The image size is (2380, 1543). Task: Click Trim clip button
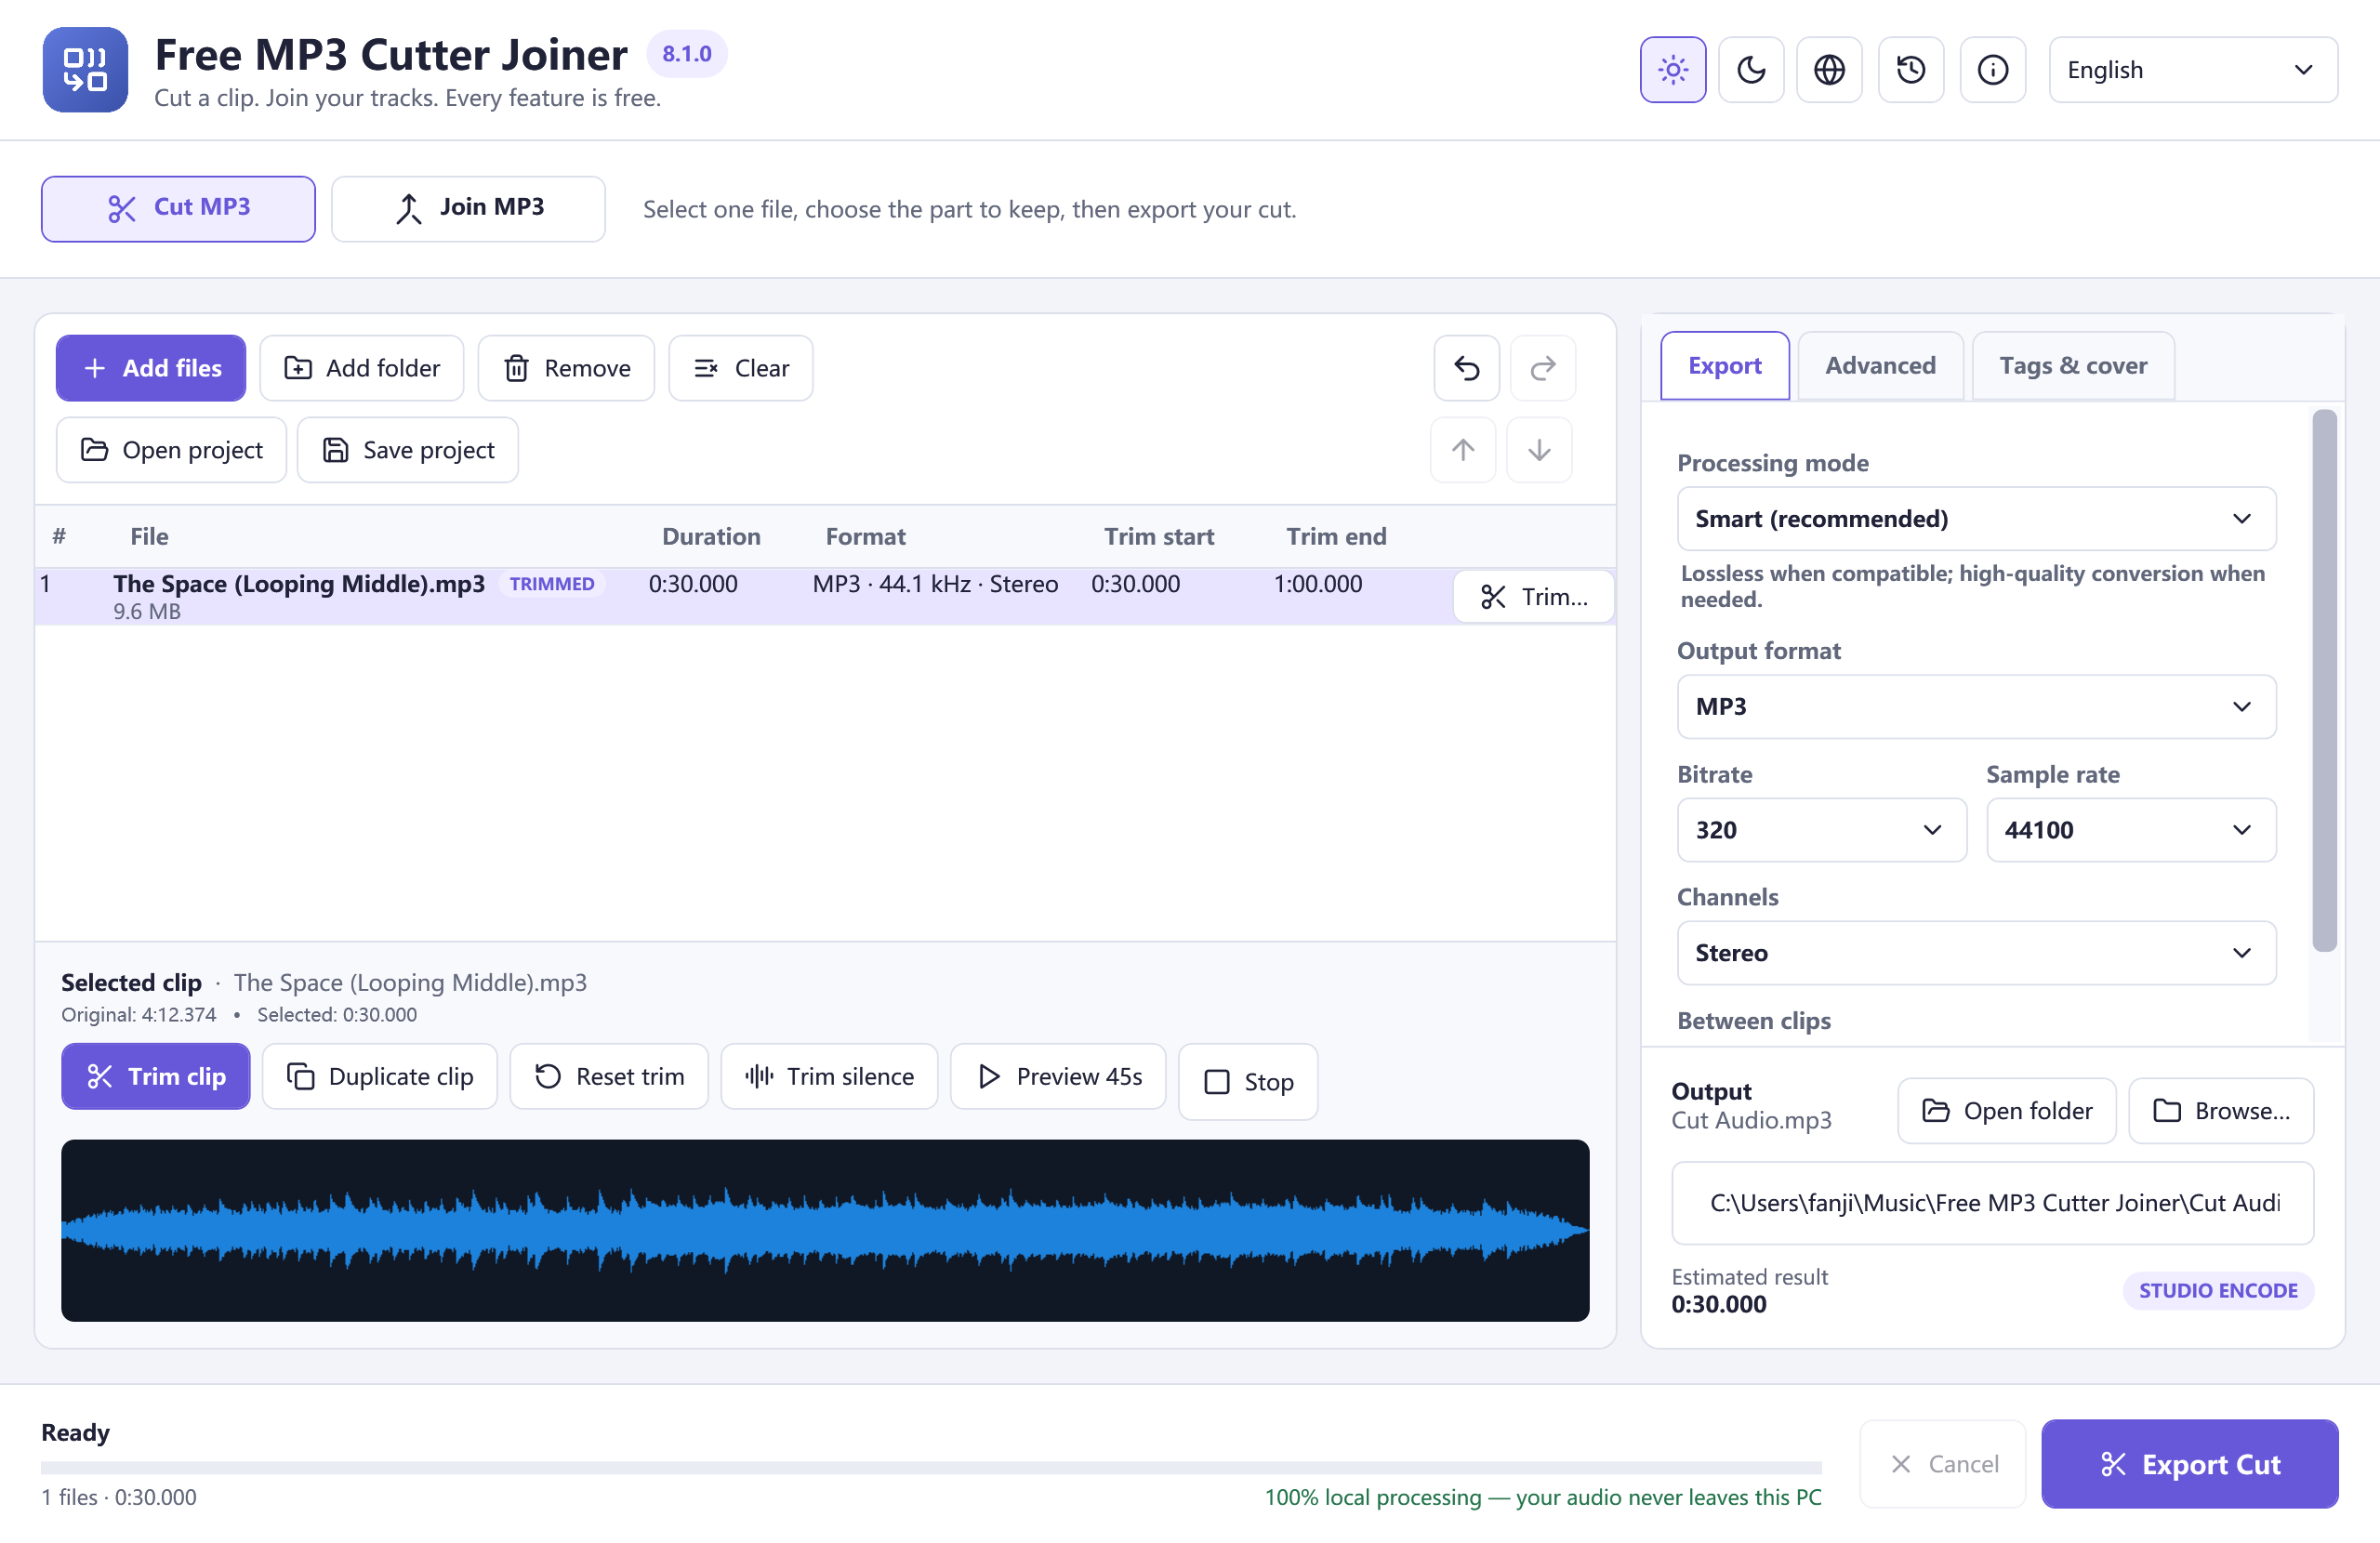click(x=156, y=1077)
